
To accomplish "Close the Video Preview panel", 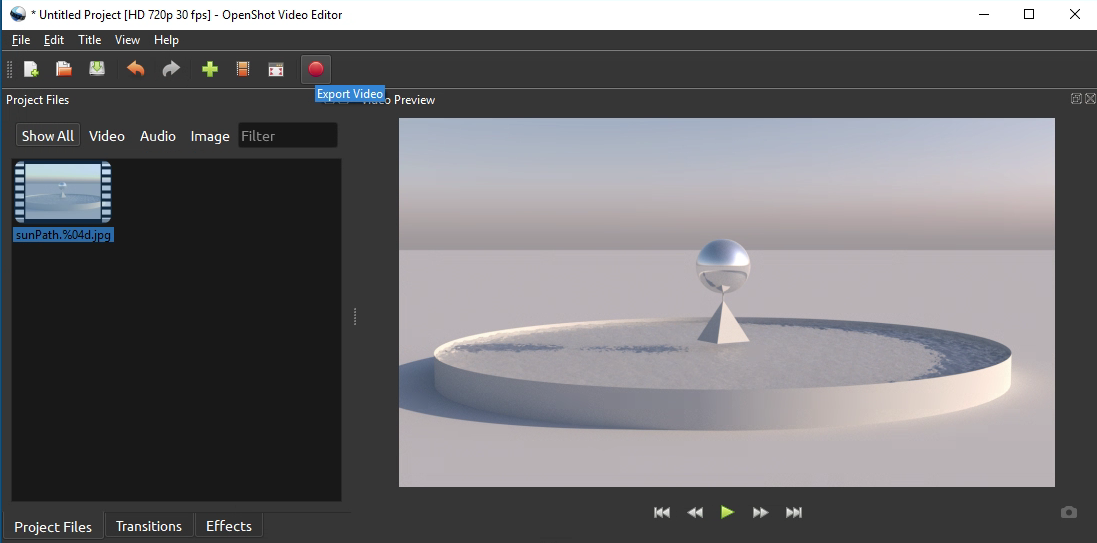I will (x=1090, y=99).
